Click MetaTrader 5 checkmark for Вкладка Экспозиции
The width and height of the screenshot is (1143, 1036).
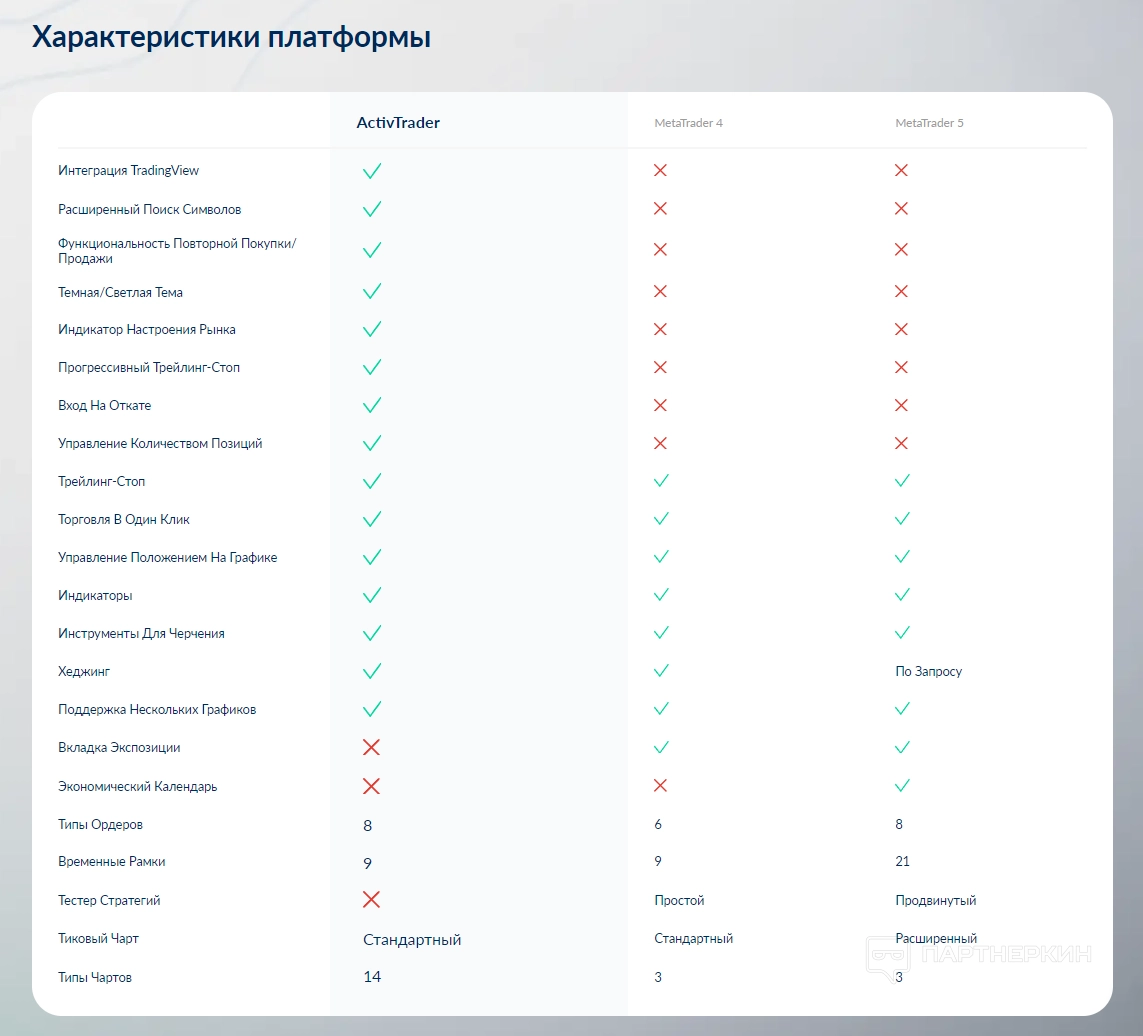(902, 747)
